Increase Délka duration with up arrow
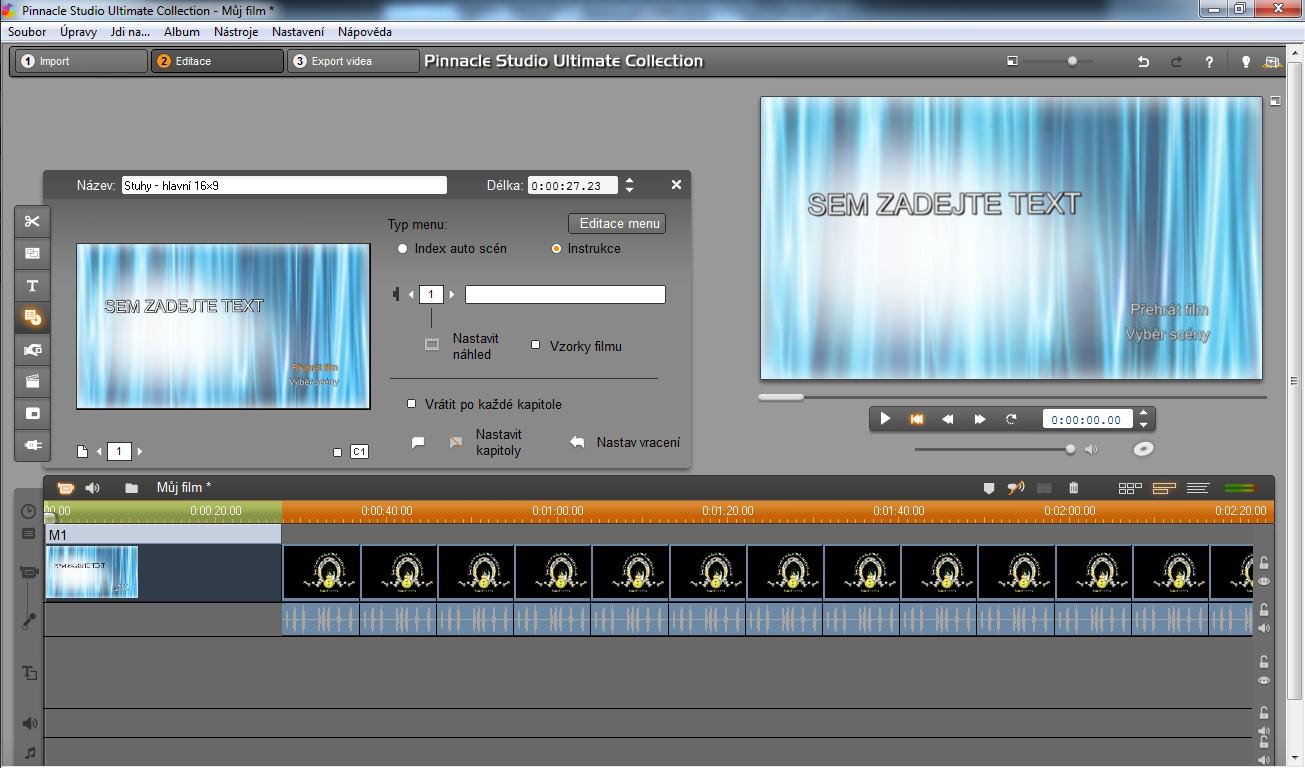1305x768 pixels. pos(629,180)
